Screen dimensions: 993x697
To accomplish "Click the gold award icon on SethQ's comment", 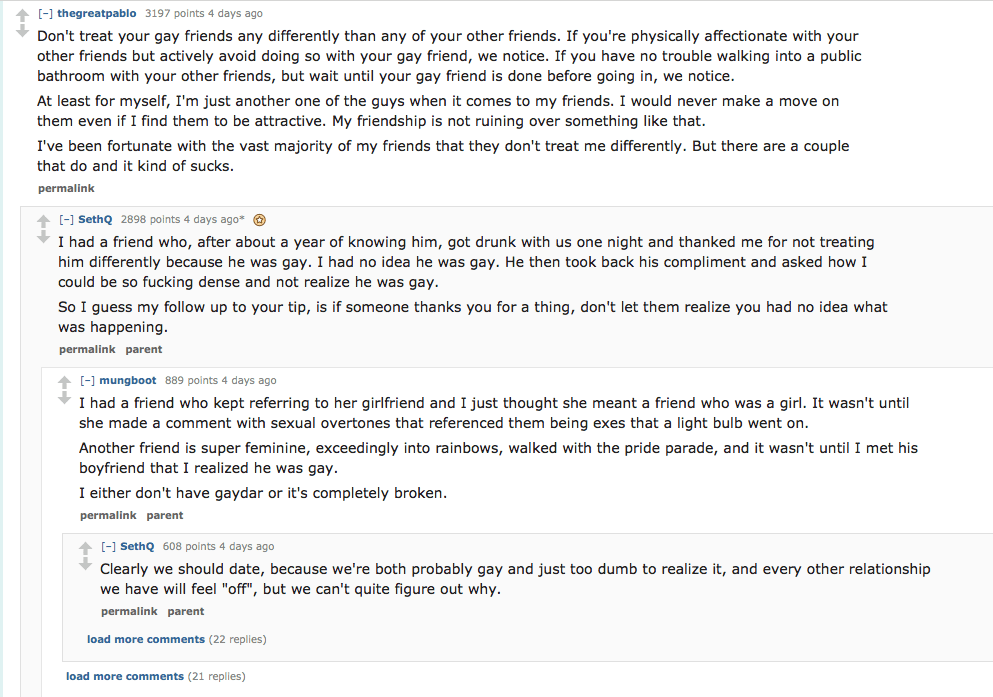I will pyautogui.click(x=259, y=219).
